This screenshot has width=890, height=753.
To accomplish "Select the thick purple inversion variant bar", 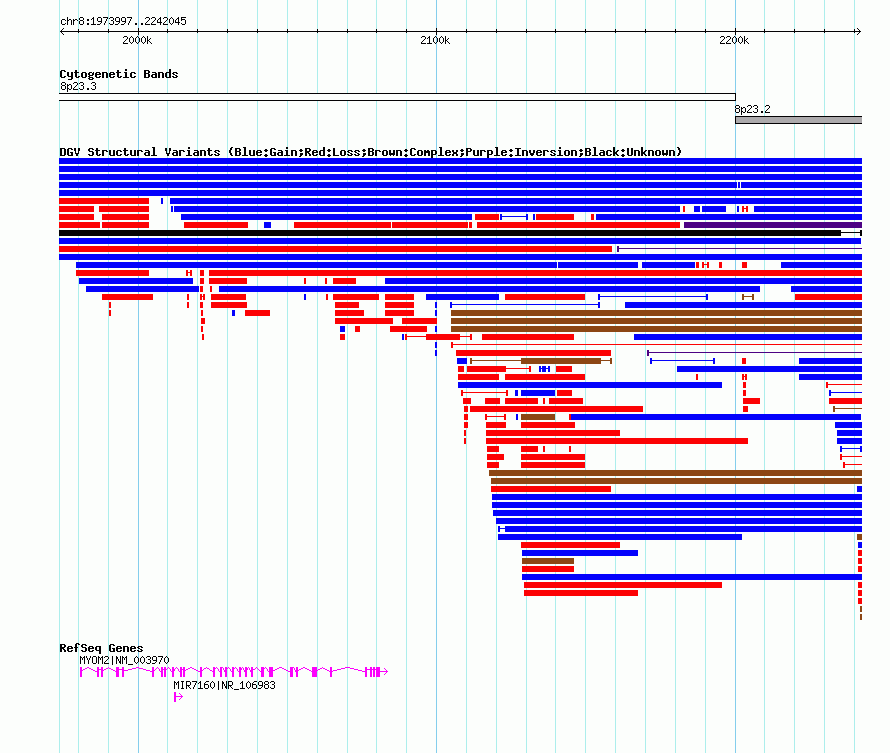I will click(x=773, y=225).
